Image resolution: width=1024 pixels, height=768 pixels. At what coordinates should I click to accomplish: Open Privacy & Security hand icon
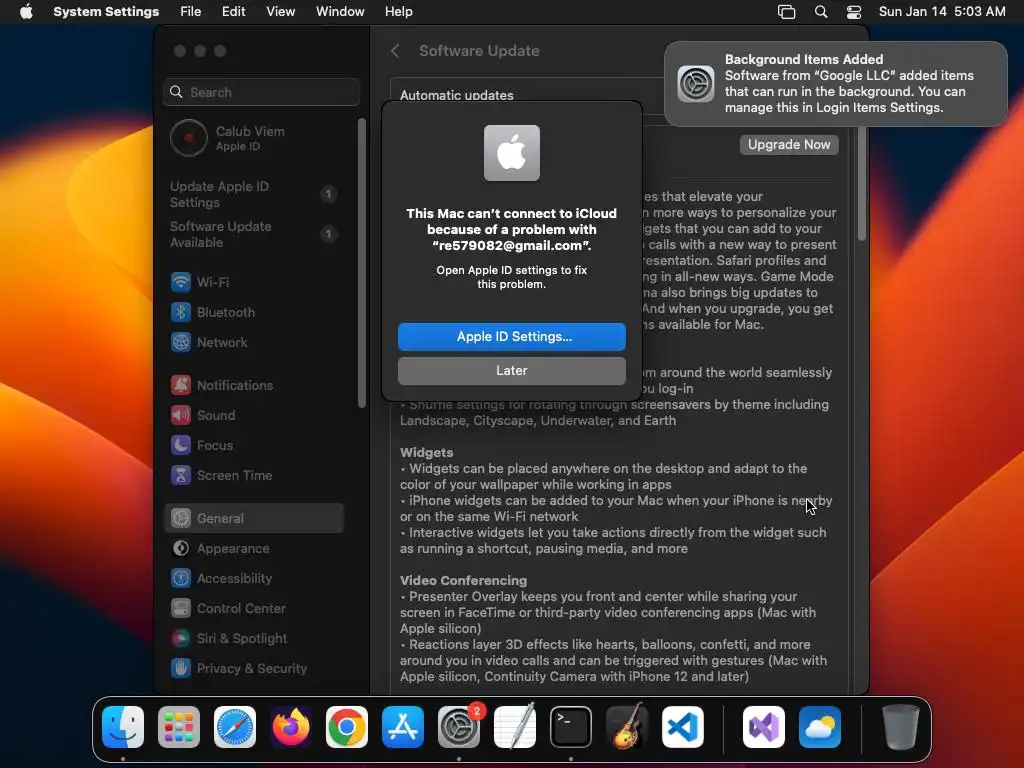click(x=181, y=669)
